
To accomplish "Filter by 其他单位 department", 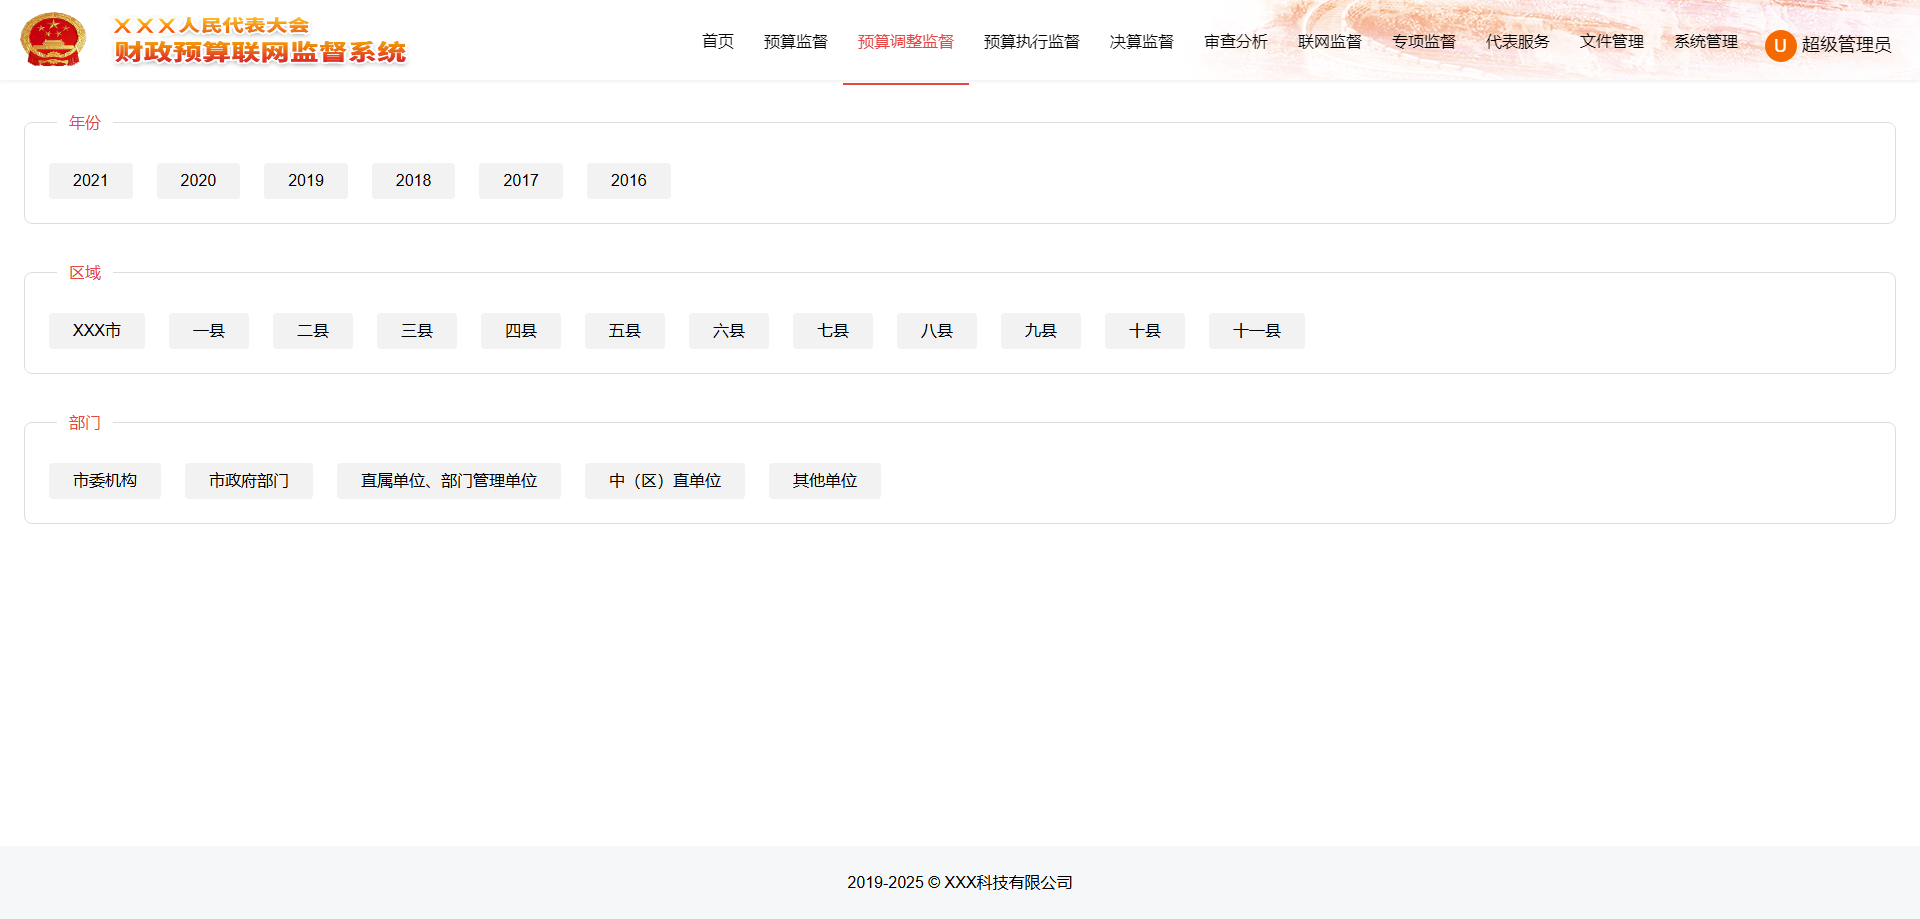I will pos(825,481).
